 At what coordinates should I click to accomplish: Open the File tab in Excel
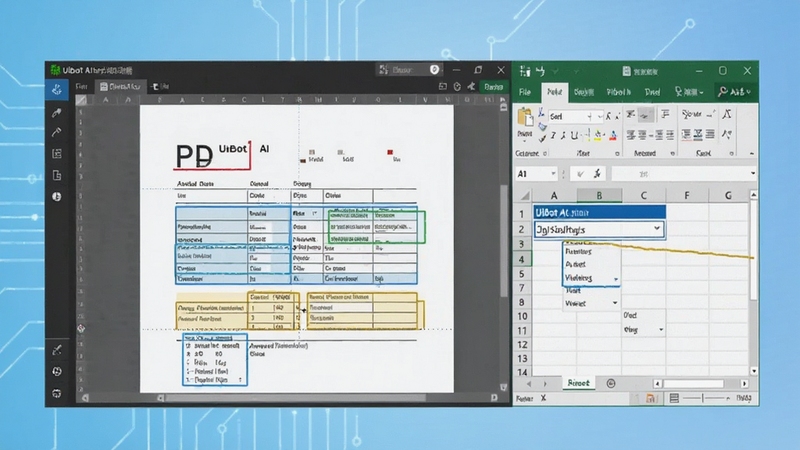525,92
